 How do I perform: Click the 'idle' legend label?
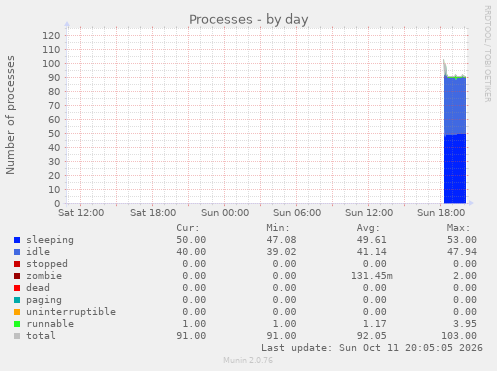coord(38,252)
